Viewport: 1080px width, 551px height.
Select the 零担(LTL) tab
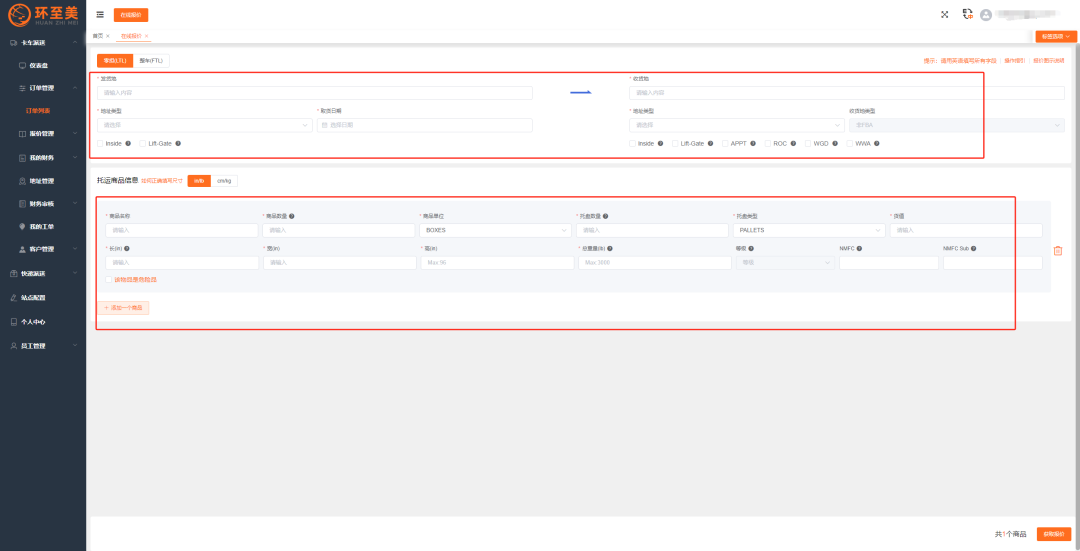pos(114,61)
